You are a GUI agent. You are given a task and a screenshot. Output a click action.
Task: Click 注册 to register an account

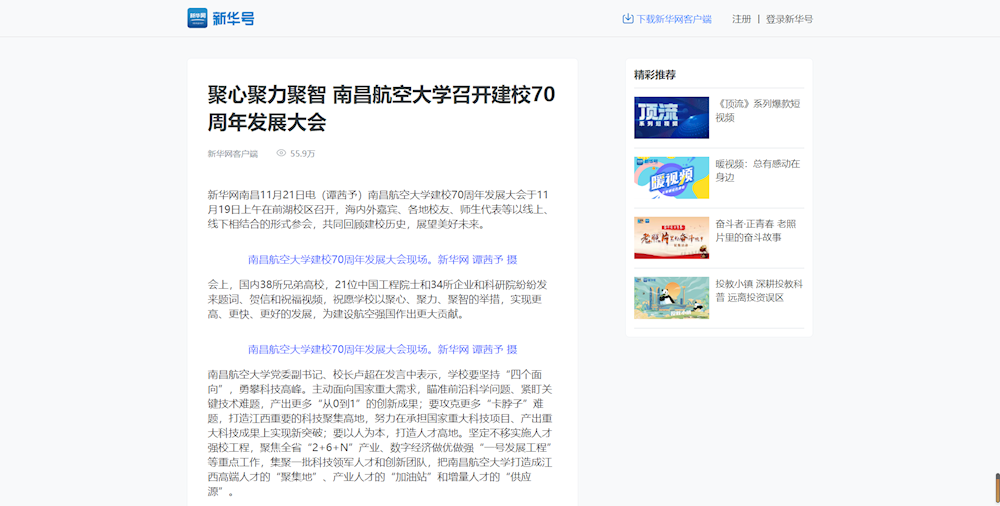coord(741,19)
